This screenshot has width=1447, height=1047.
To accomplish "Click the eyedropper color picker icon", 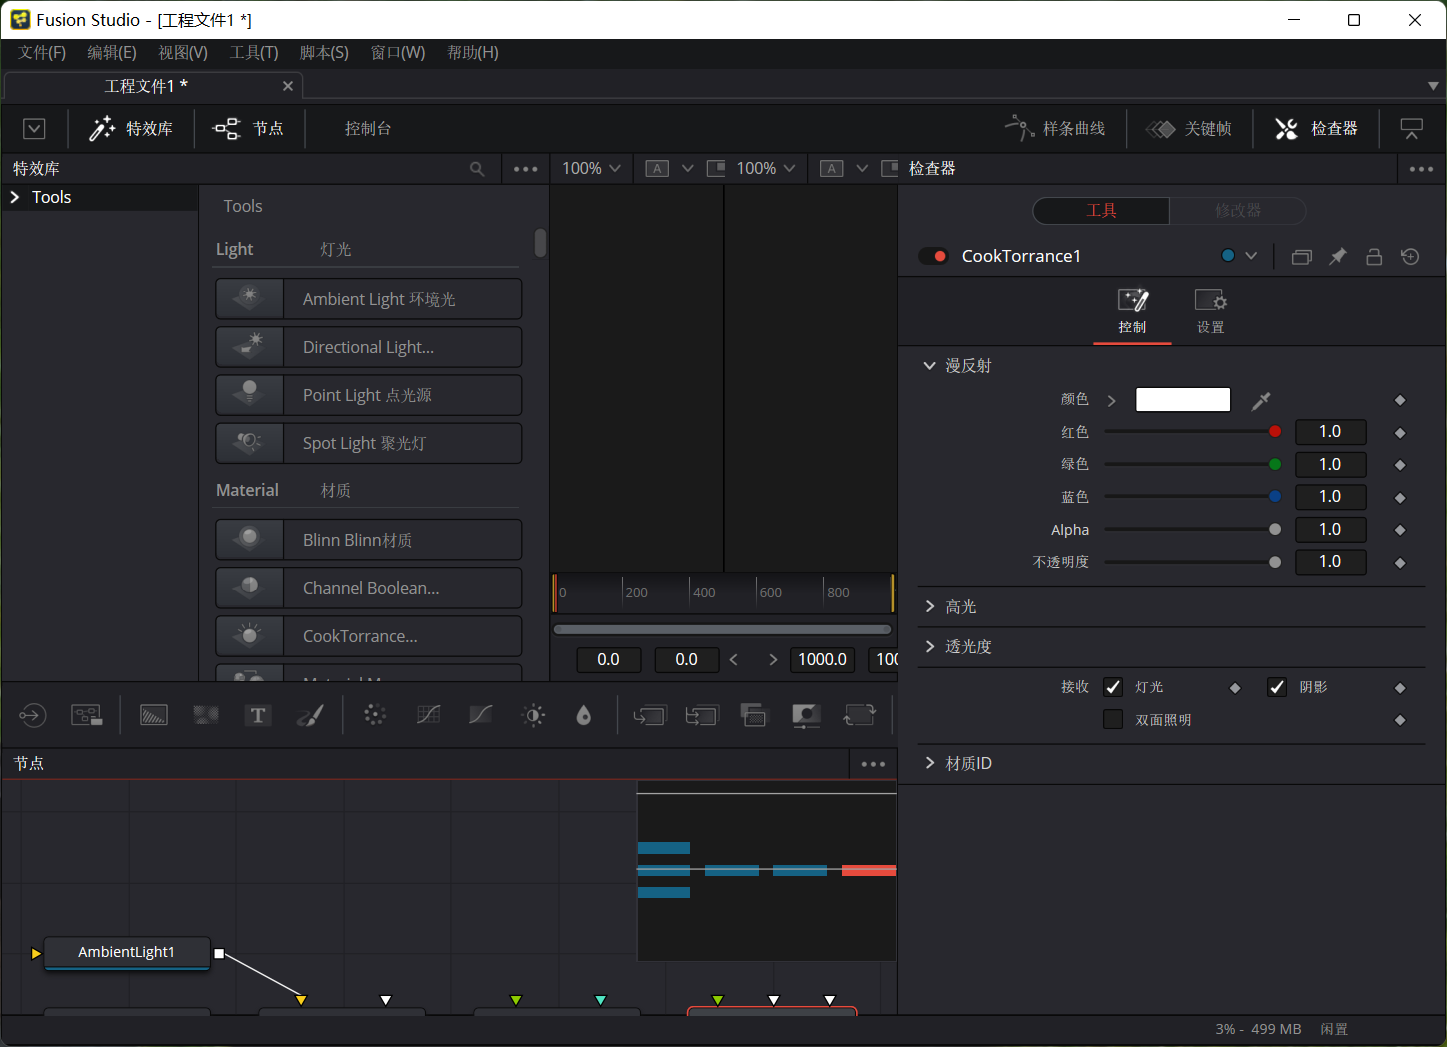I will 1261,400.
